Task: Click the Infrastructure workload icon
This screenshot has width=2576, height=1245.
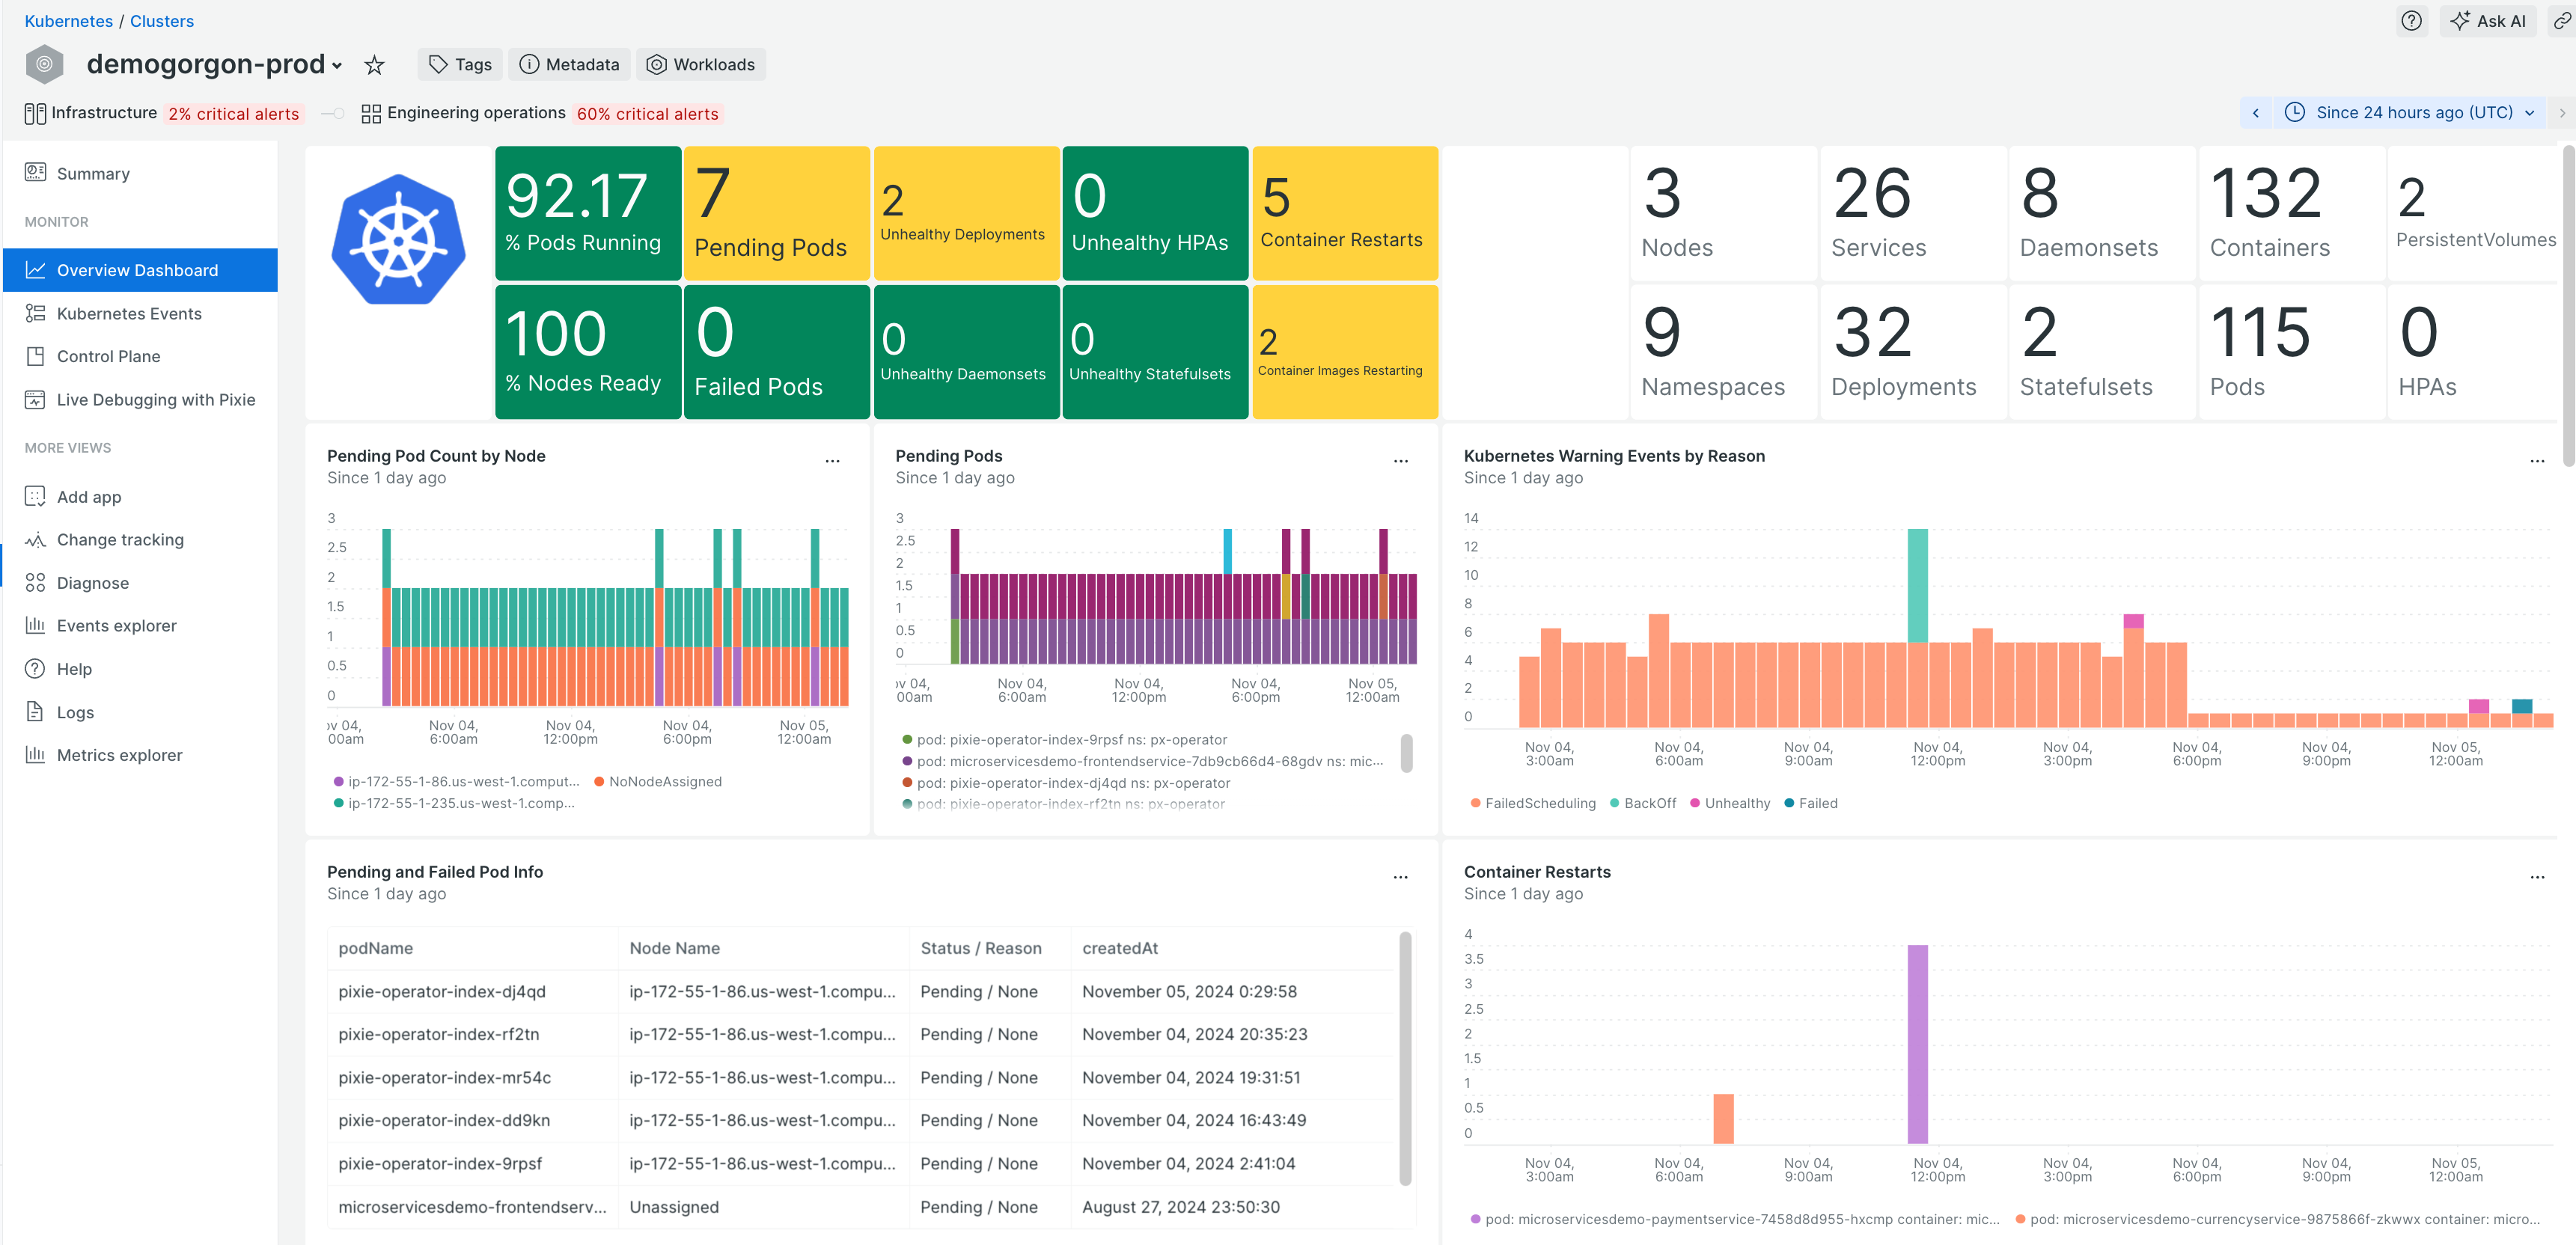Action: click(35, 113)
